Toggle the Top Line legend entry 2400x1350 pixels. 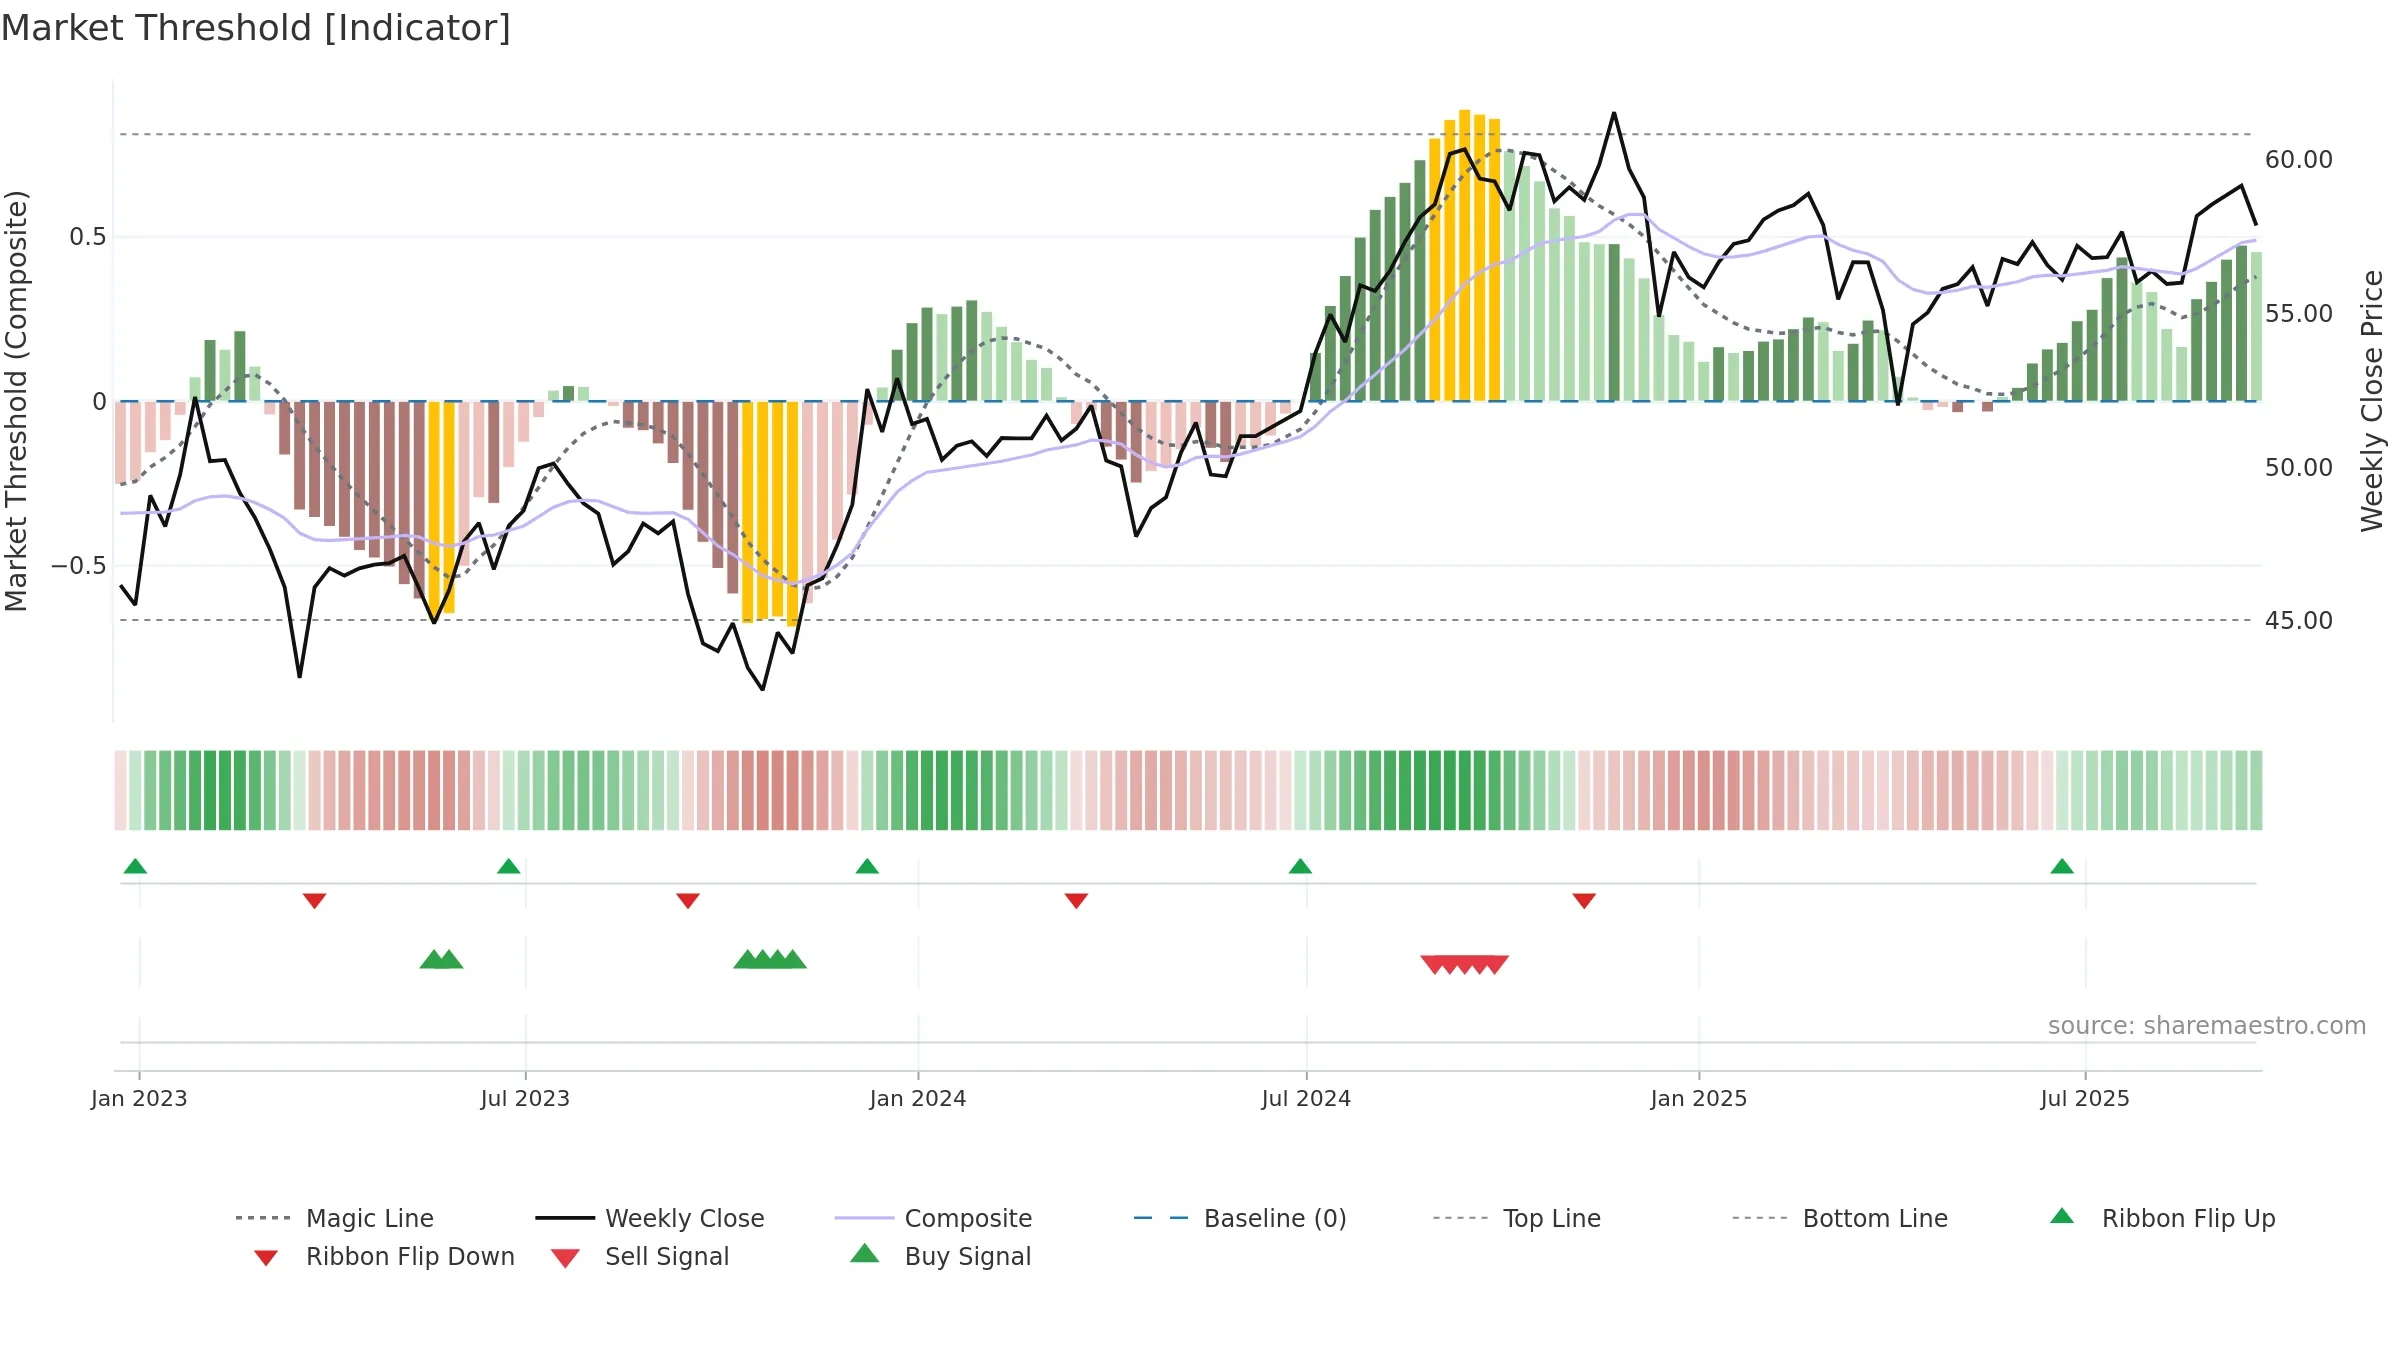point(1517,1218)
